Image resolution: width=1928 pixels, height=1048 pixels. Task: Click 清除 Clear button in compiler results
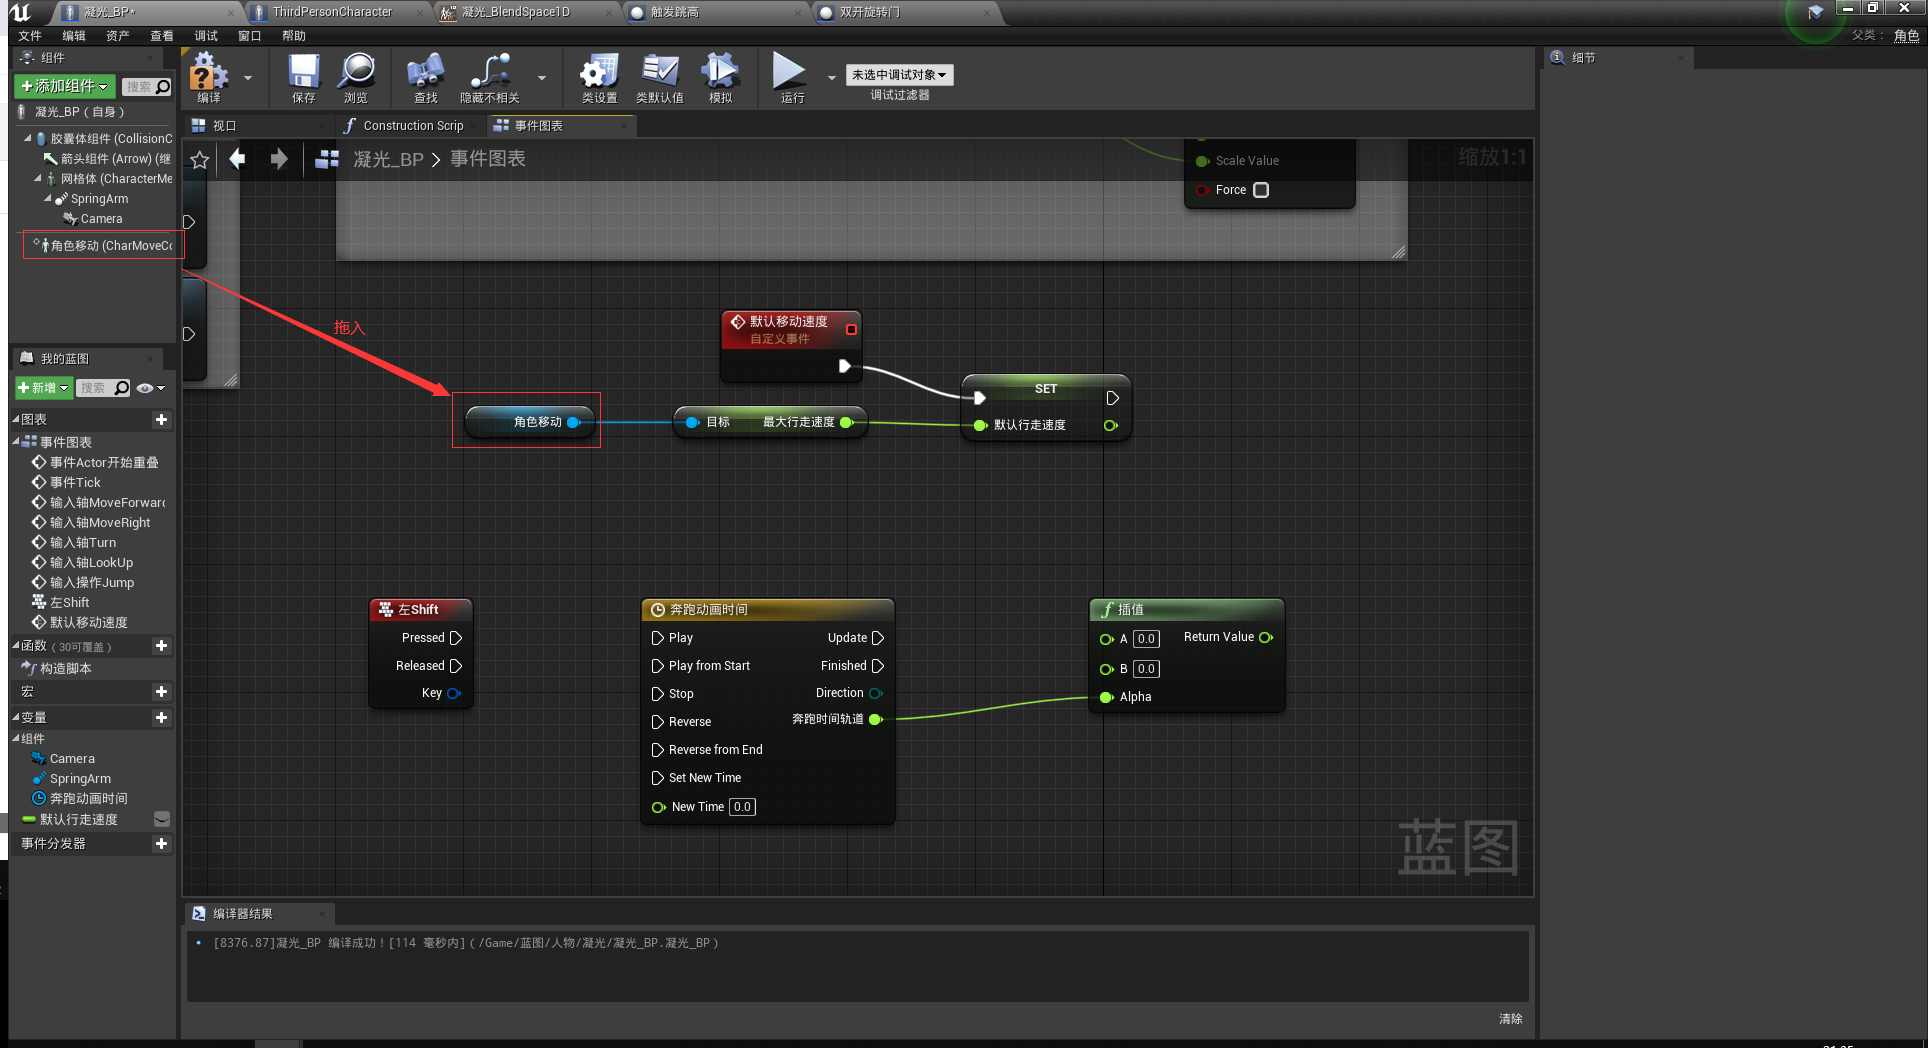1510,1018
